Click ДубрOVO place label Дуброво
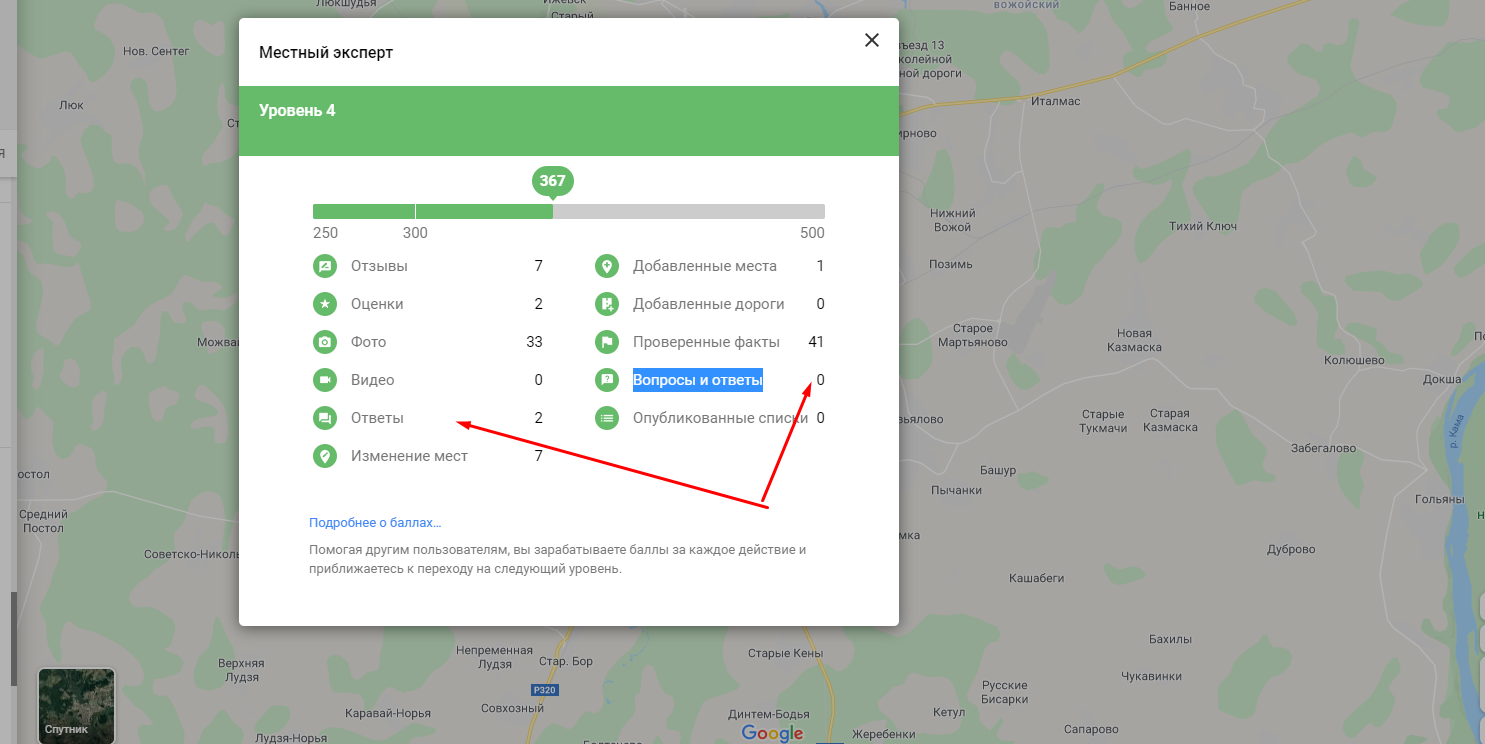The image size is (1485, 744). [1290, 550]
